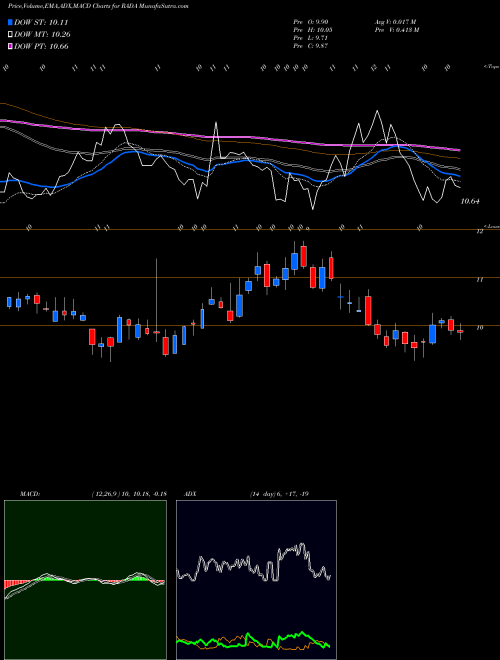Click the 'ADX' panel heading
This screenshot has width=500, height=660.
190,494
